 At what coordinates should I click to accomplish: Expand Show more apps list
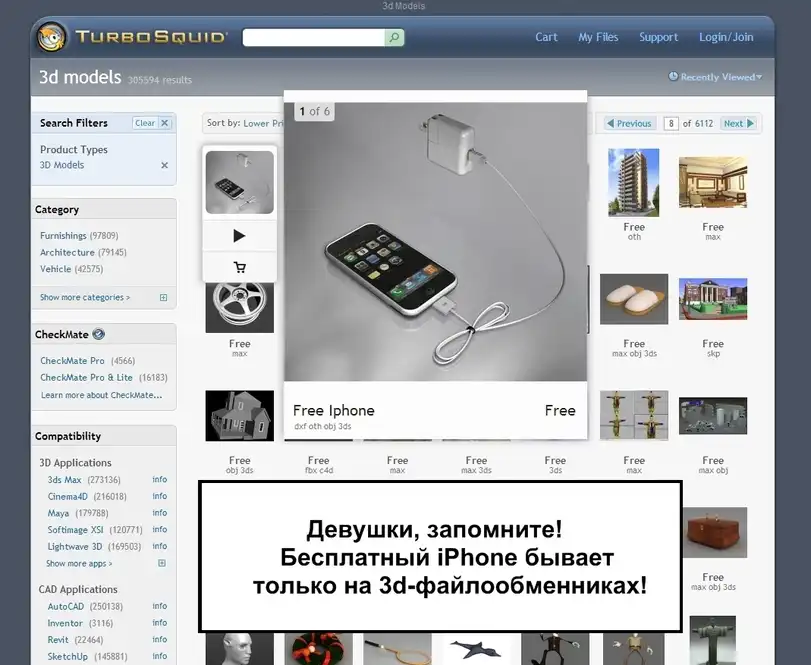[x=80, y=564]
